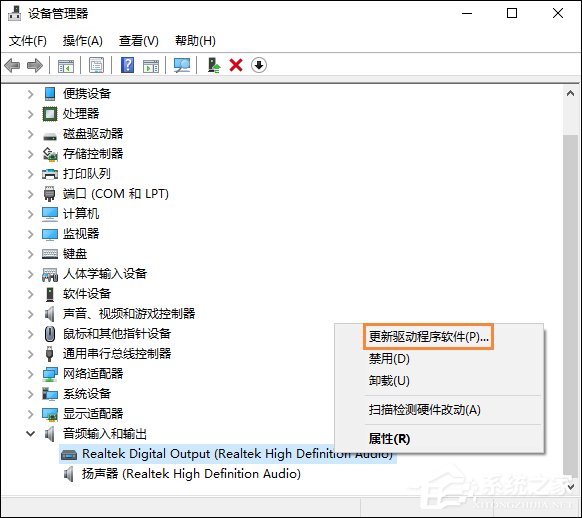Open the 文件(F) menu
The height and width of the screenshot is (518, 582).
pos(27,40)
